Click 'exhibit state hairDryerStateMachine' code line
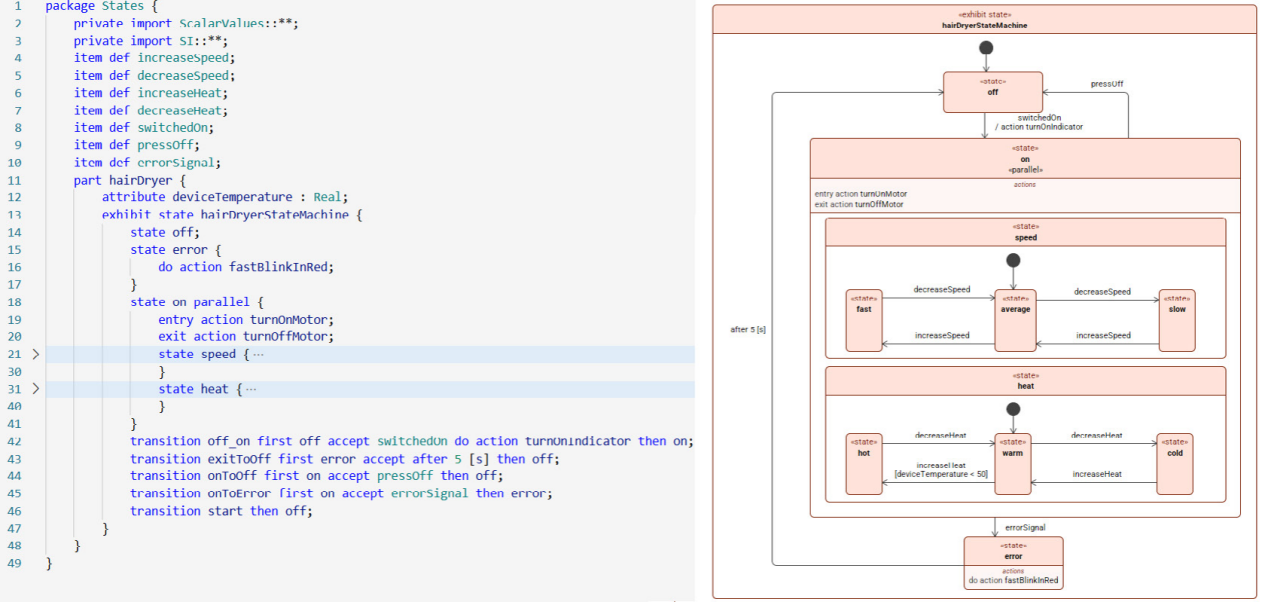 (232, 215)
